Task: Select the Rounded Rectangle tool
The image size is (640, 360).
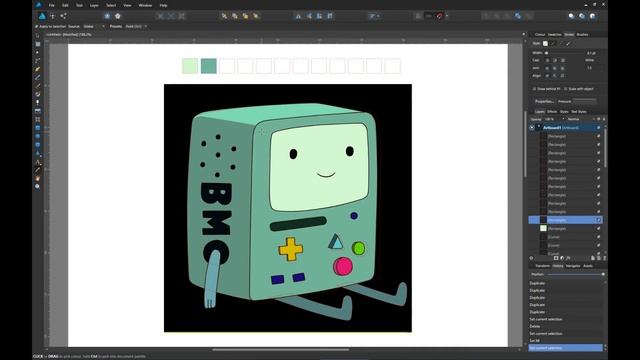Action: click(38, 144)
